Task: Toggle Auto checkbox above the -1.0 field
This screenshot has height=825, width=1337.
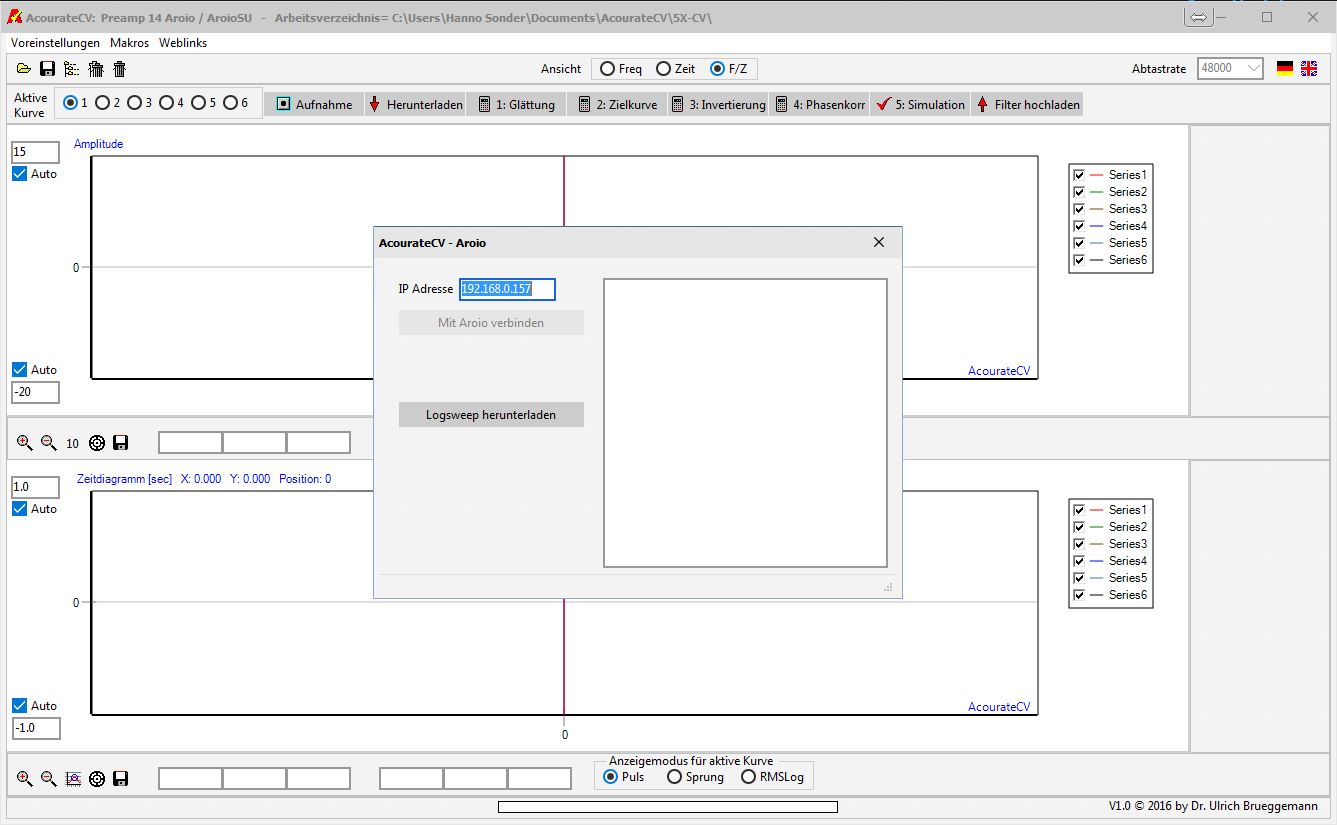Action: 20,706
